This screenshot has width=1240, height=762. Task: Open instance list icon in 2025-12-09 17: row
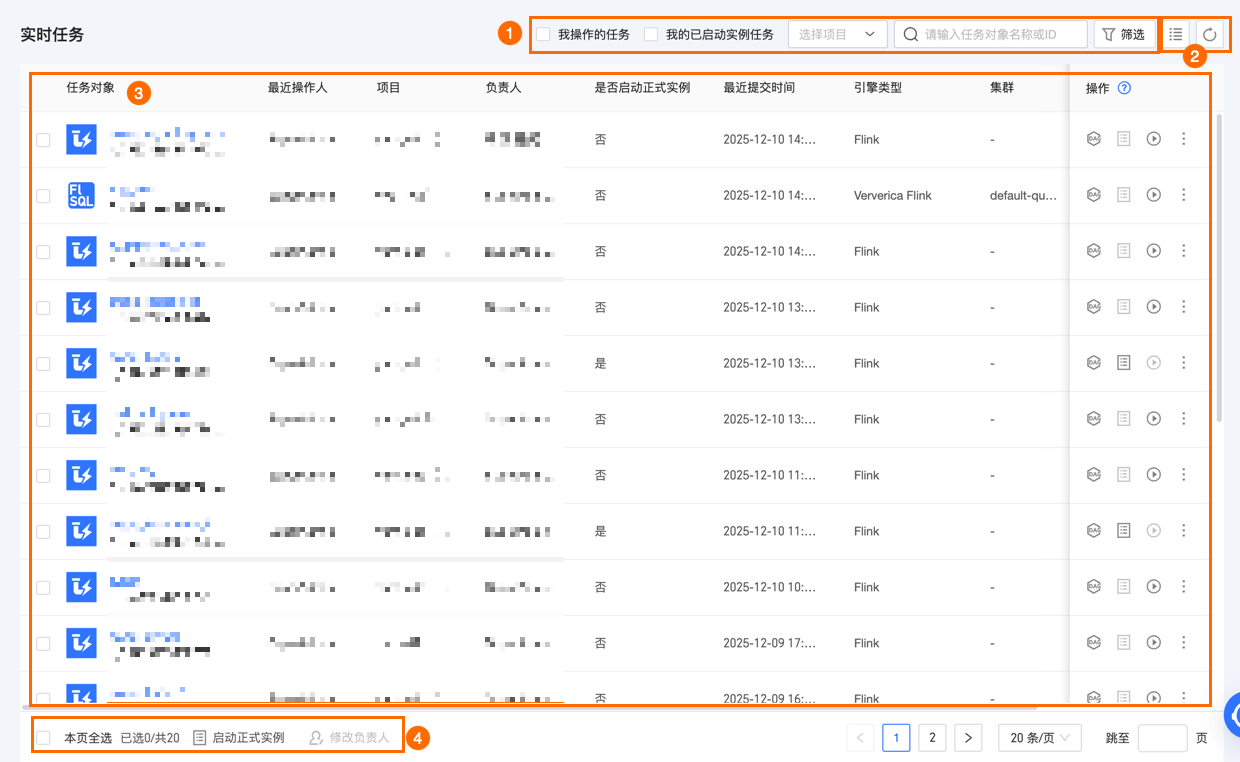click(1124, 643)
